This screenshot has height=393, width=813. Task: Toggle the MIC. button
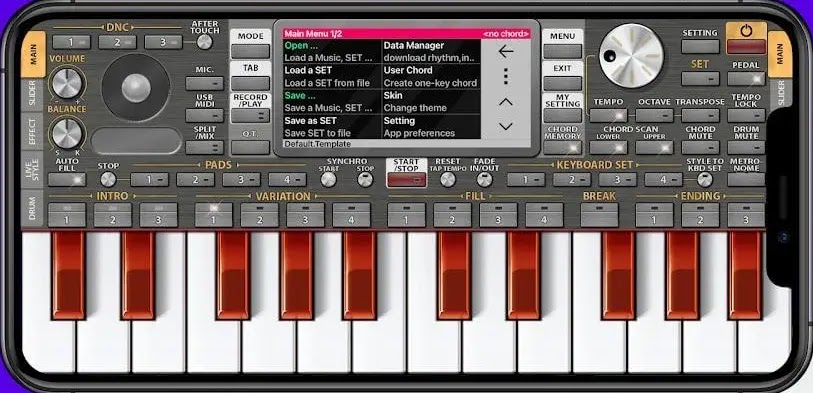204,83
